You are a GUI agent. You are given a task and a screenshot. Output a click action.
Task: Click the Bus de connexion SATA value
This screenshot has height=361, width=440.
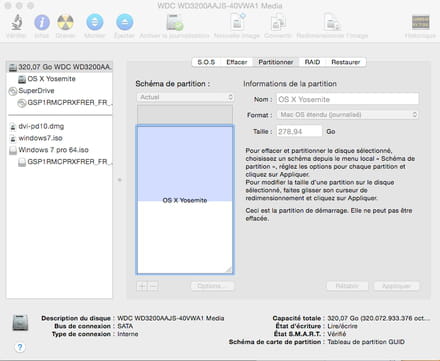click(125, 326)
